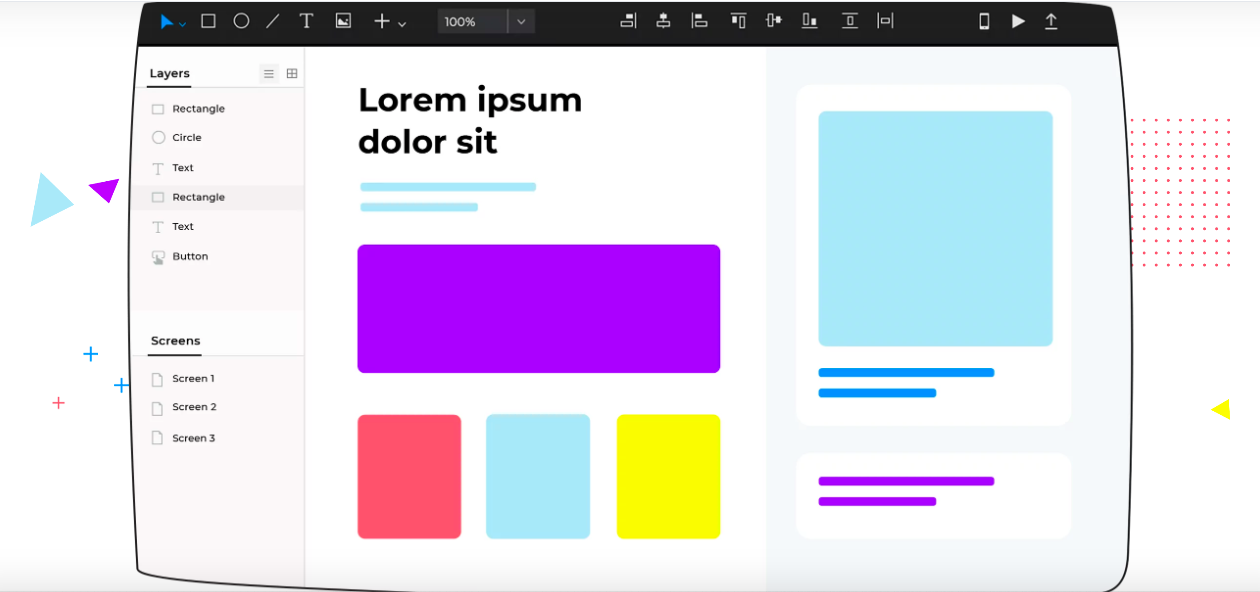Activate the Text tool in toolbar
This screenshot has height=592, width=1260.
tap(307, 21)
